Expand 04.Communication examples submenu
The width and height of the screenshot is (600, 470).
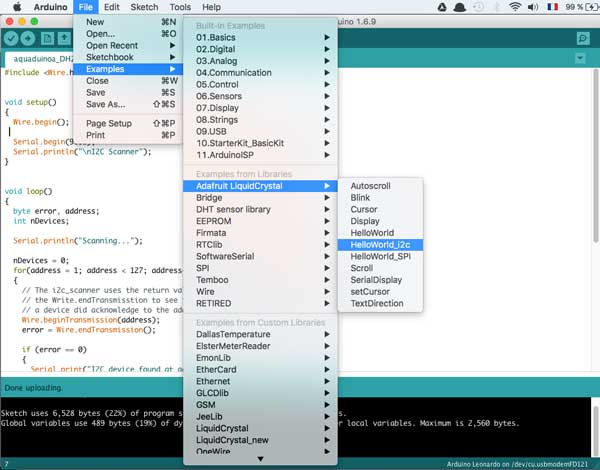(x=260, y=73)
